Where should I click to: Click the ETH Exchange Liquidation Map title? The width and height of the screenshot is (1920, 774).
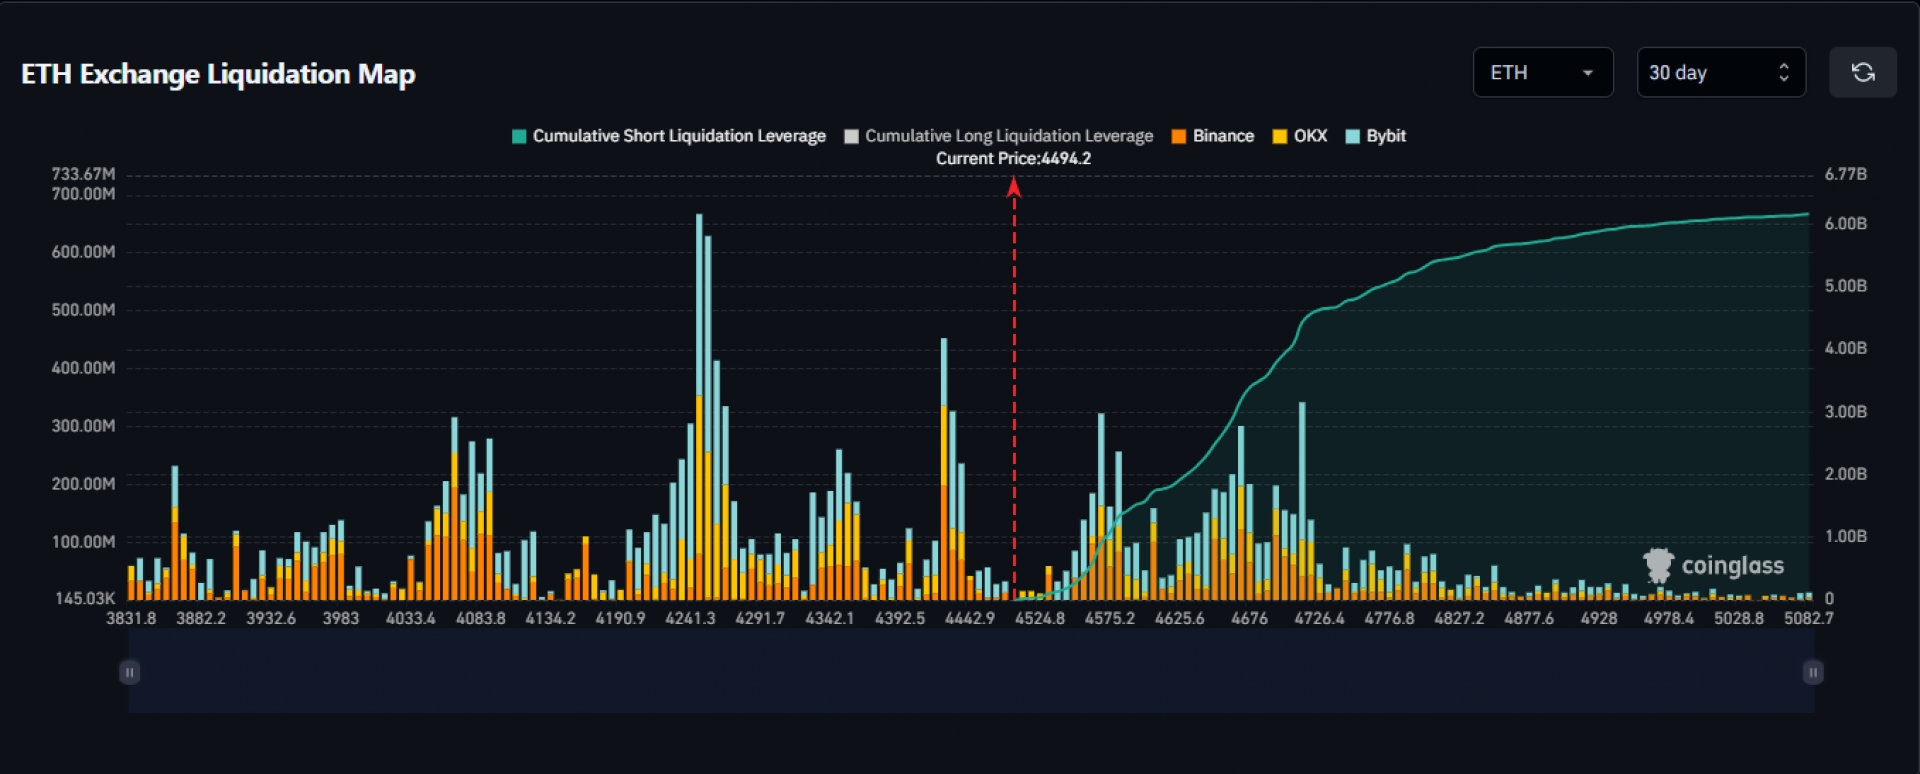[x=218, y=74]
